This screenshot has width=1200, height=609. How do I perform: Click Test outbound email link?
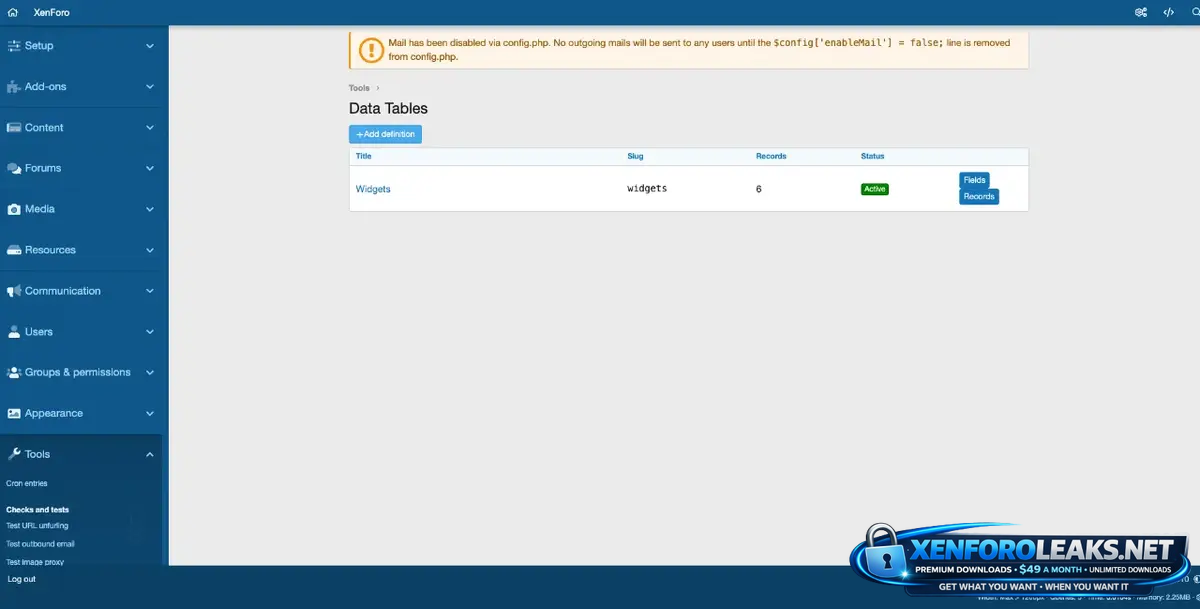coord(40,544)
